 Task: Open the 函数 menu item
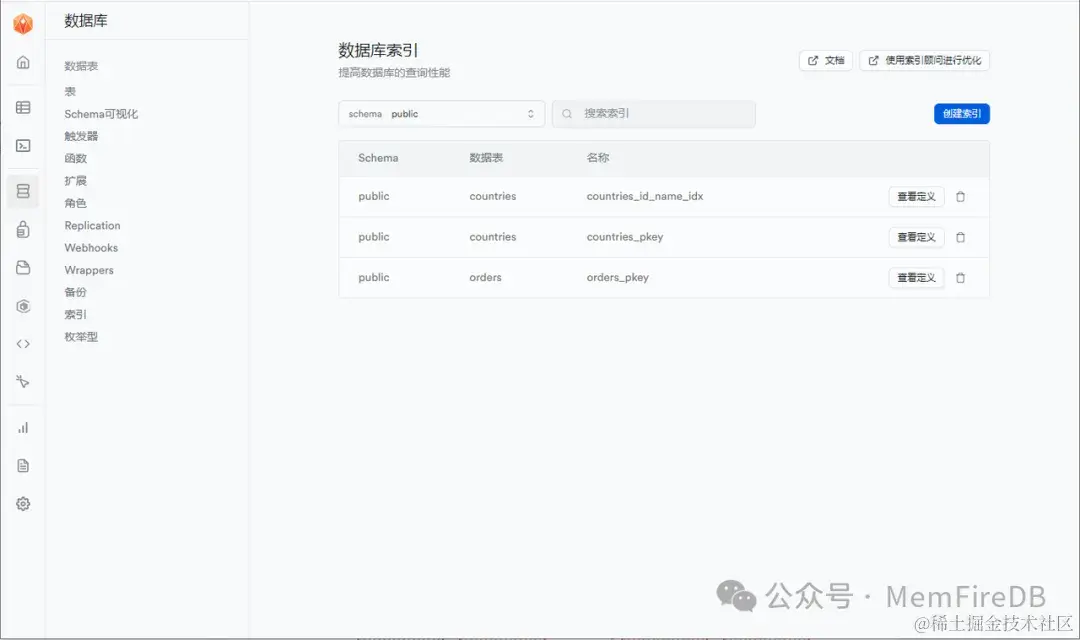tap(76, 158)
